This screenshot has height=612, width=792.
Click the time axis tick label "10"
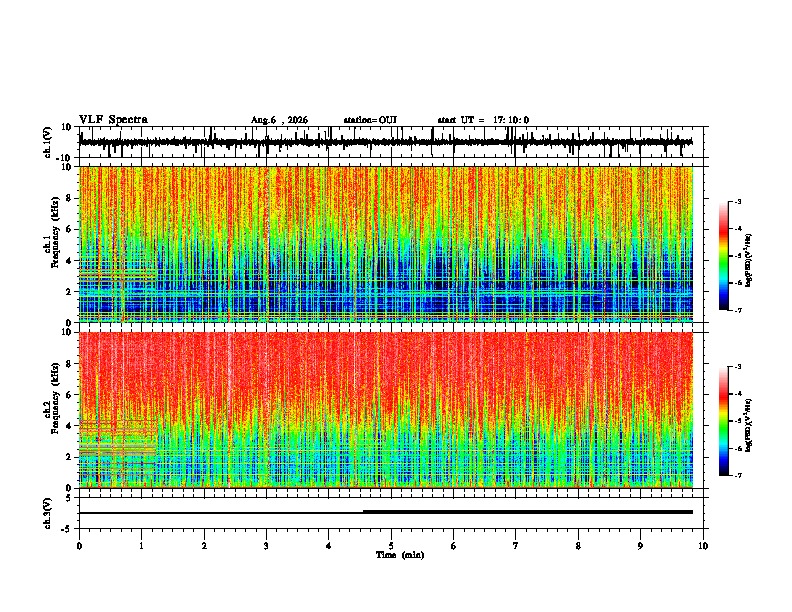click(703, 546)
